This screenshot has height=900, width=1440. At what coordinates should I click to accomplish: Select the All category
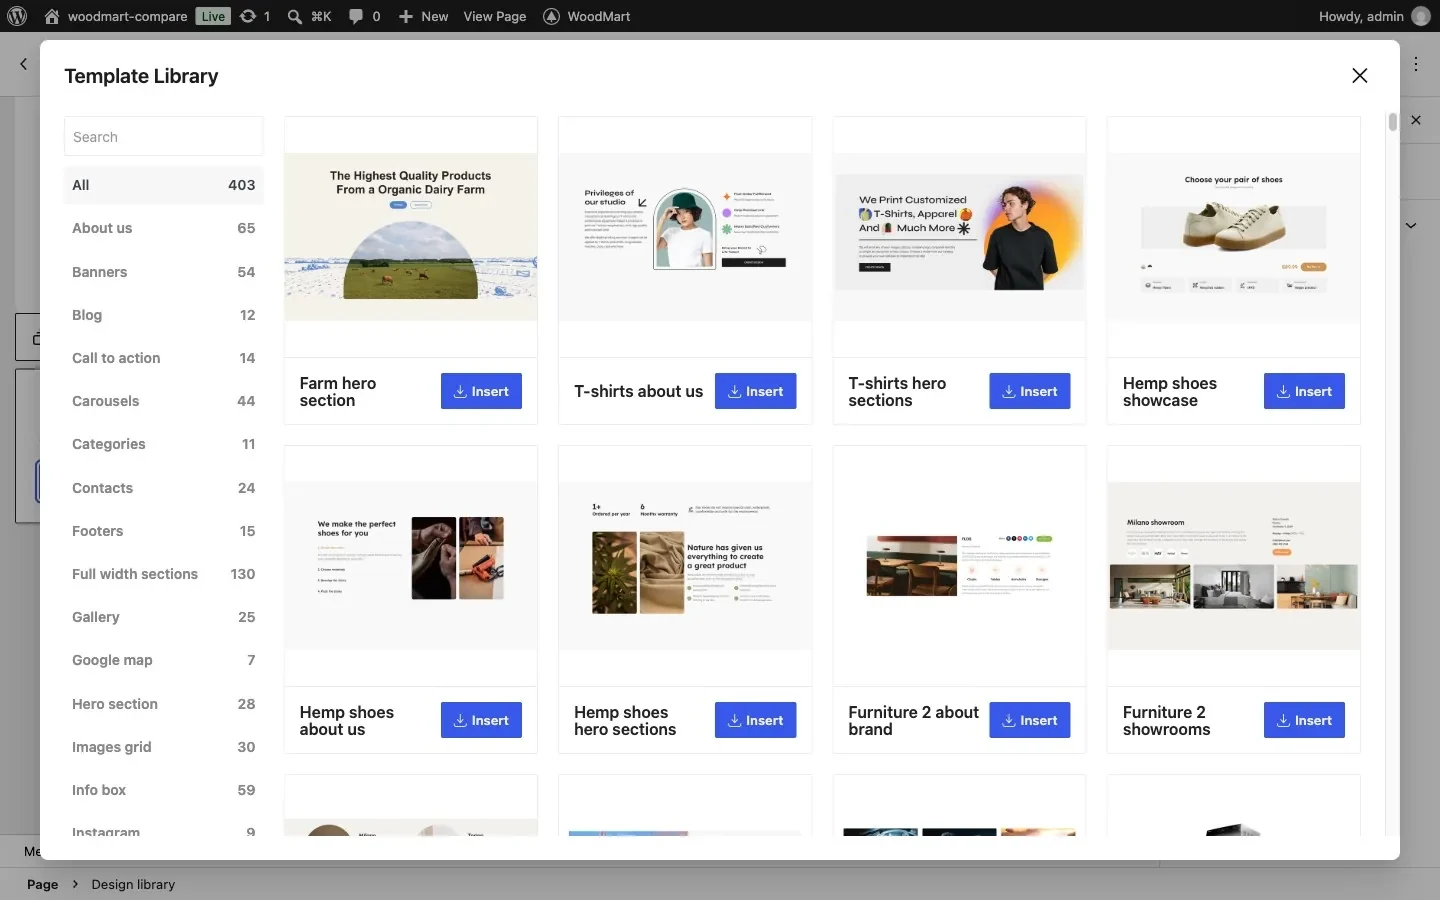[163, 185]
